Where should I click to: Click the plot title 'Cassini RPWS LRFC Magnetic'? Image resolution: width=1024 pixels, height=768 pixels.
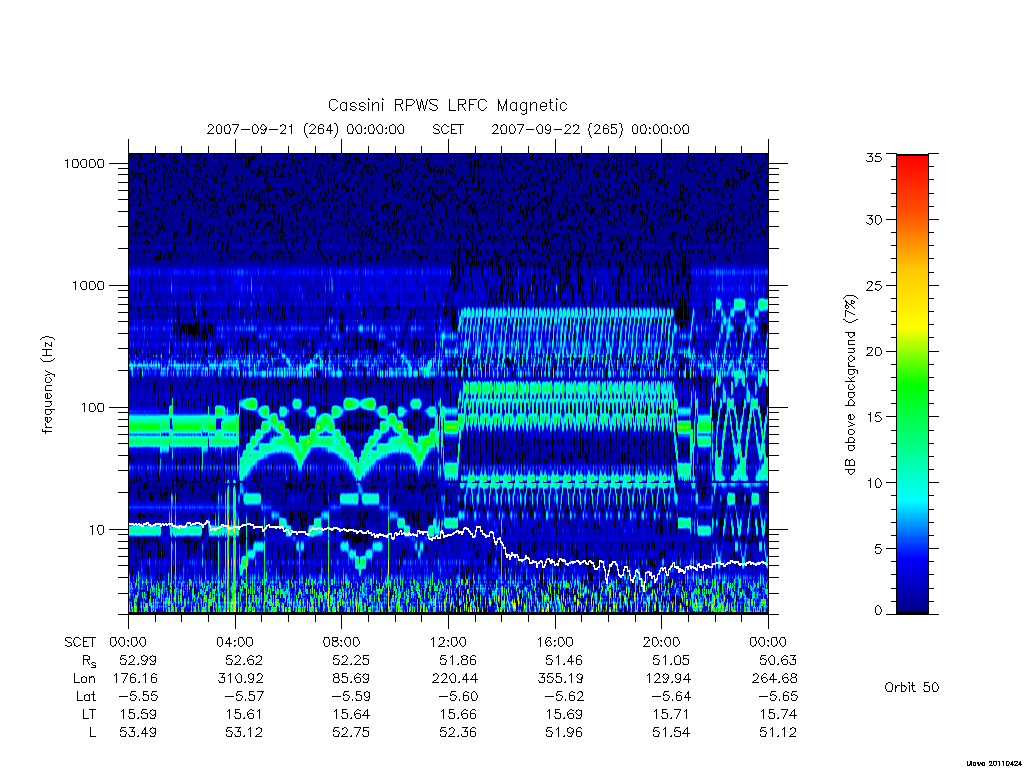point(447,105)
